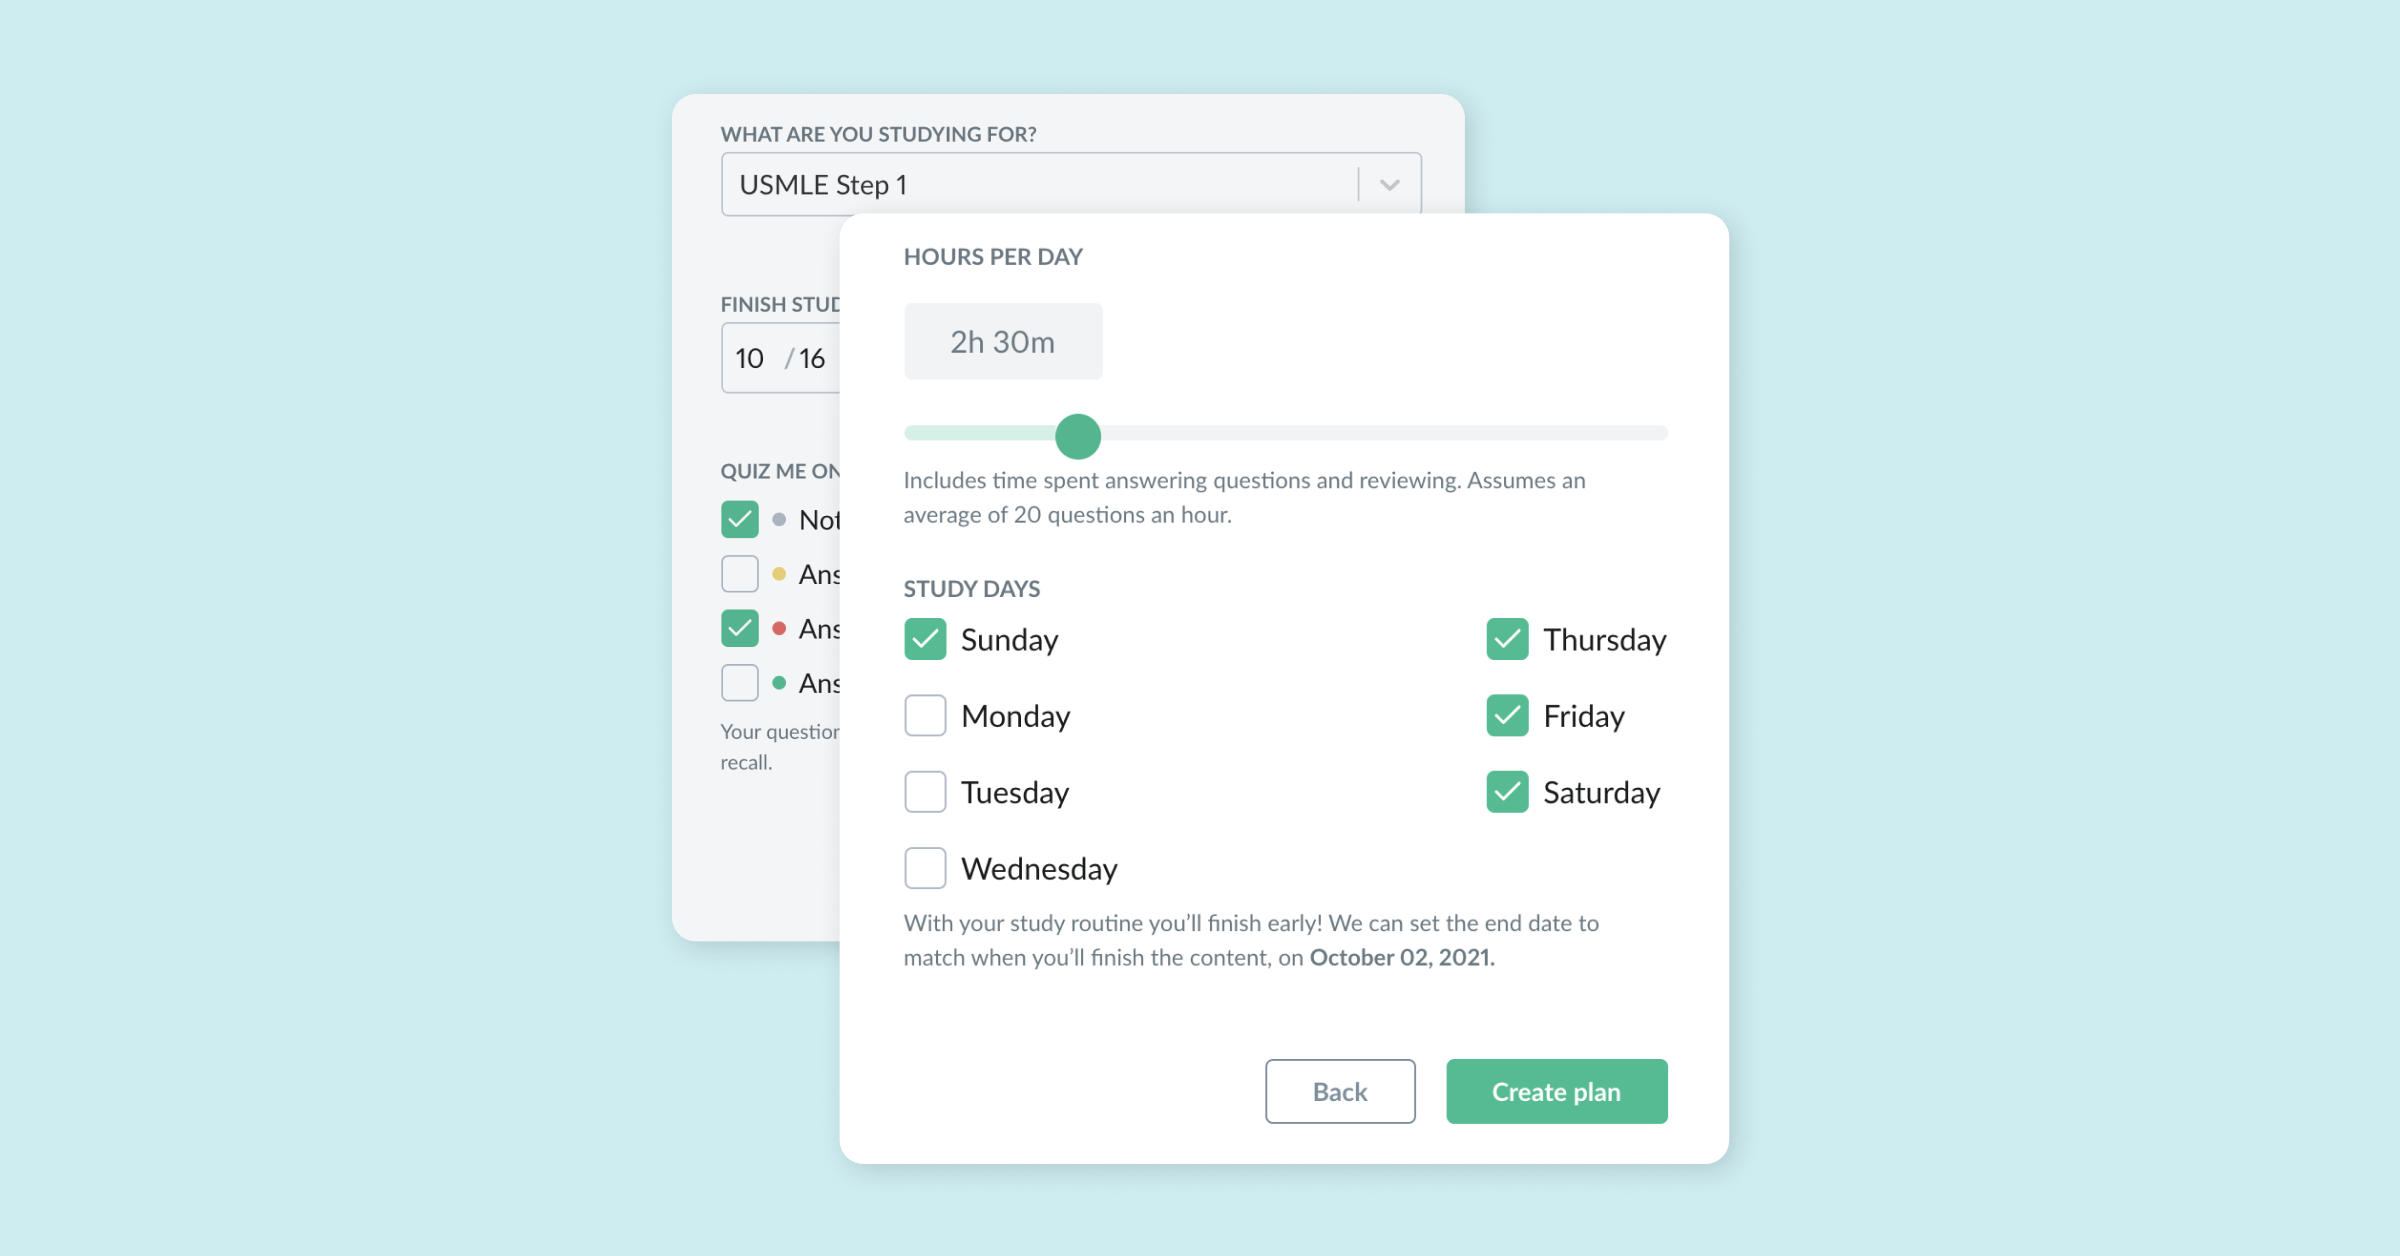2400x1256 pixels.
Task: Click the Sunday study day checkbox
Action: coord(925,640)
